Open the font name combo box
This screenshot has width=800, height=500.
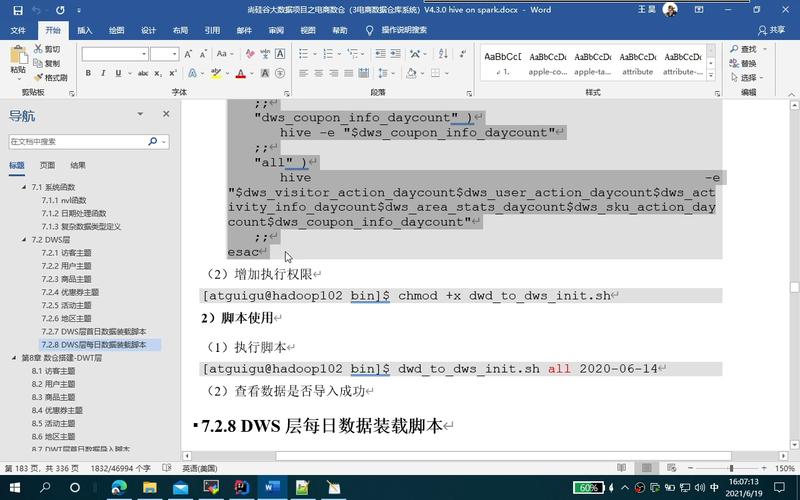tap(115, 54)
